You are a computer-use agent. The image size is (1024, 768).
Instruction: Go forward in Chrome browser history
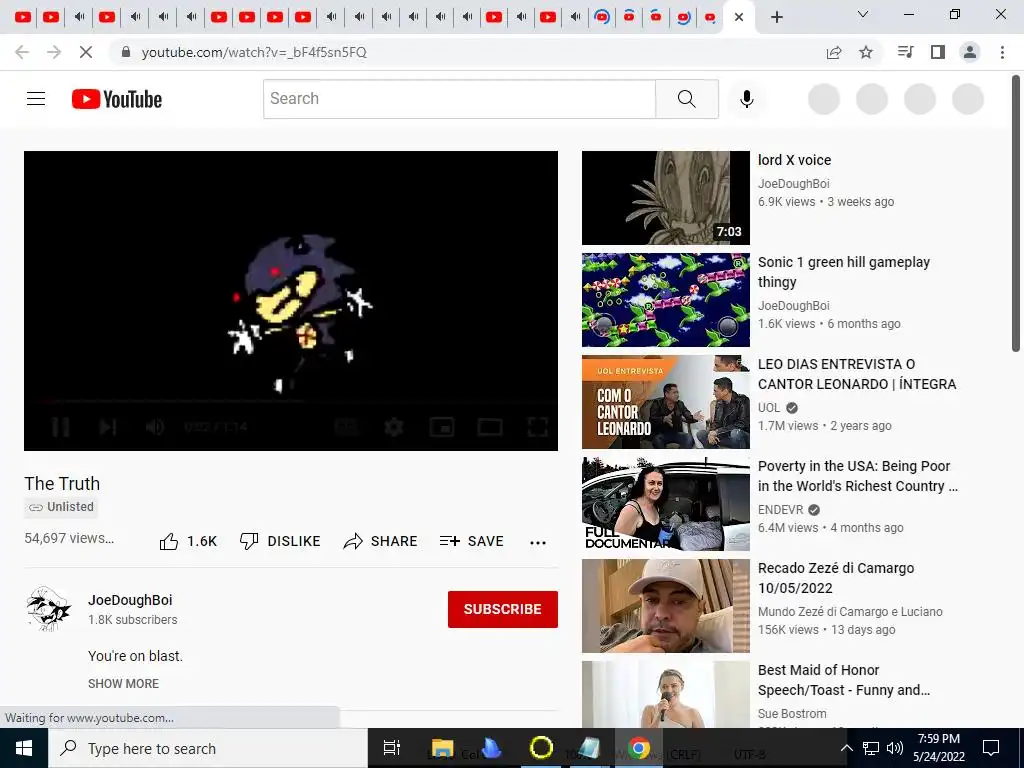point(54,52)
